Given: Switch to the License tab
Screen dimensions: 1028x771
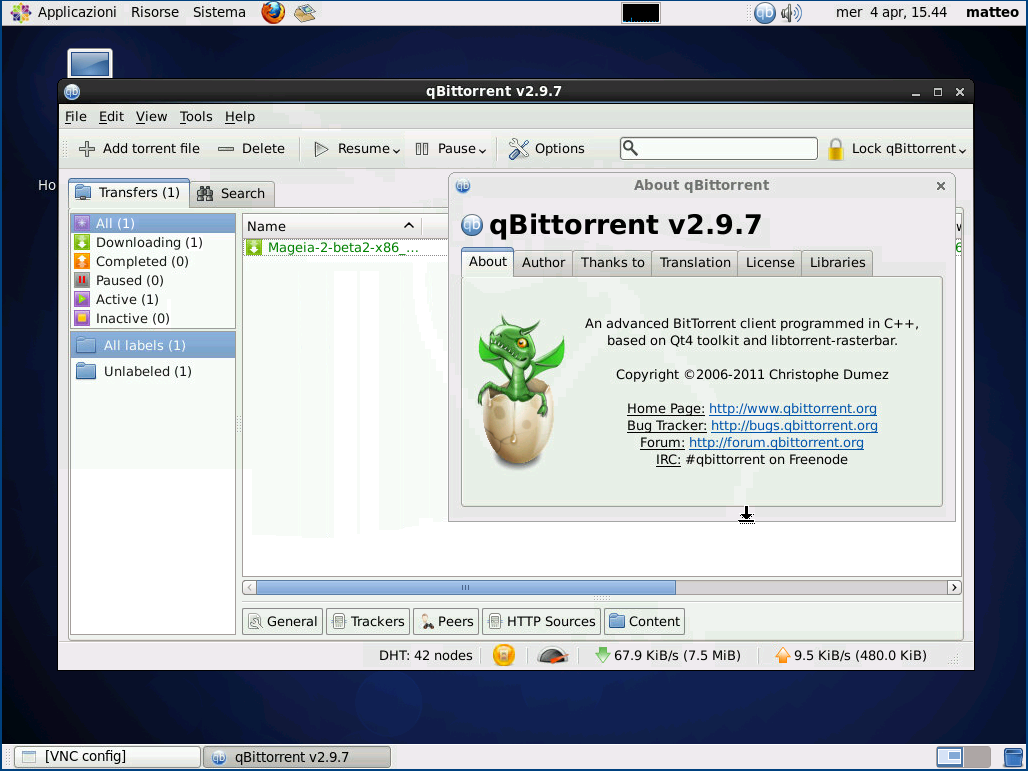Looking at the screenshot, I should point(769,263).
